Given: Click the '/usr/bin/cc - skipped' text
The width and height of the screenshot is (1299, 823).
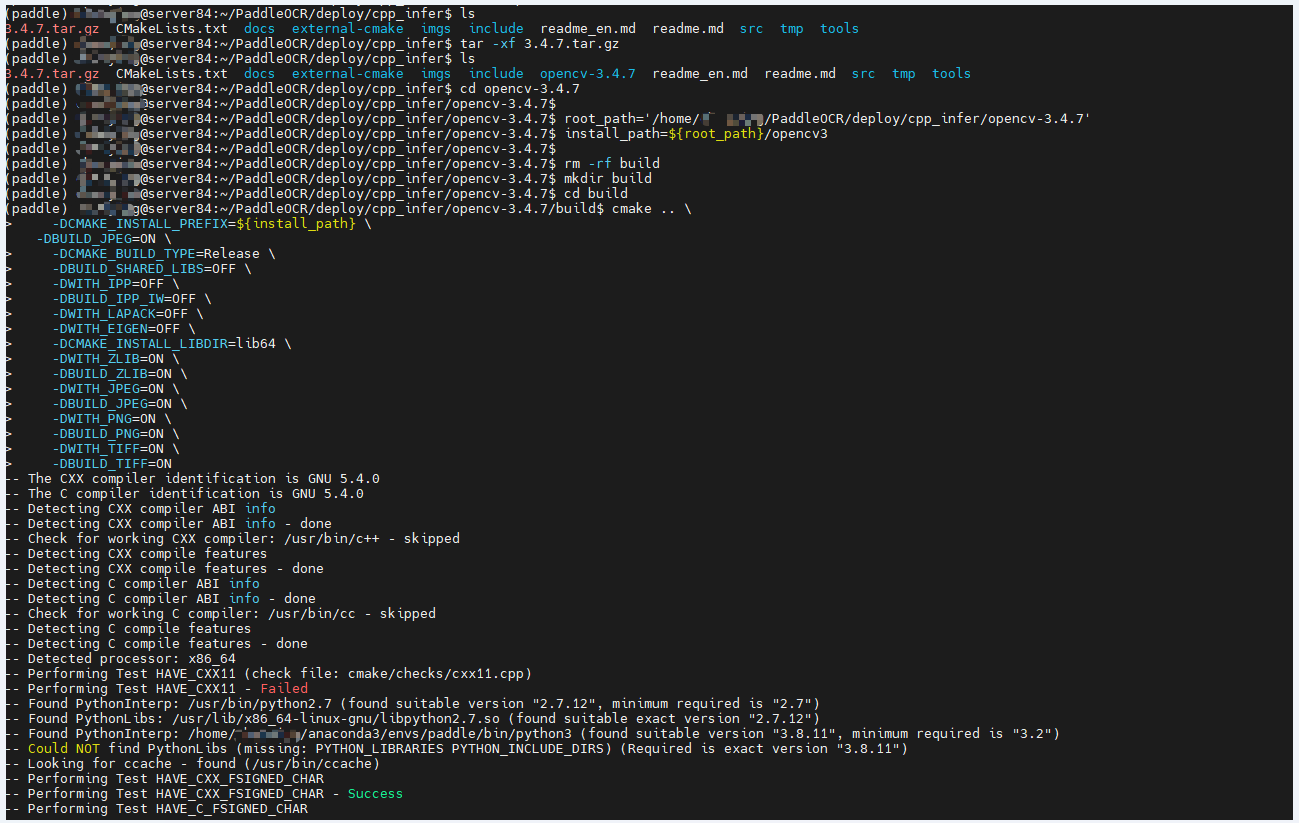Looking at the screenshot, I should (x=352, y=614).
